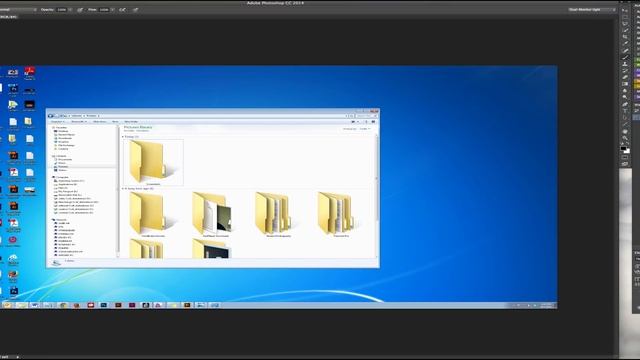
Task: Open the background color picker
Action: 627,152
